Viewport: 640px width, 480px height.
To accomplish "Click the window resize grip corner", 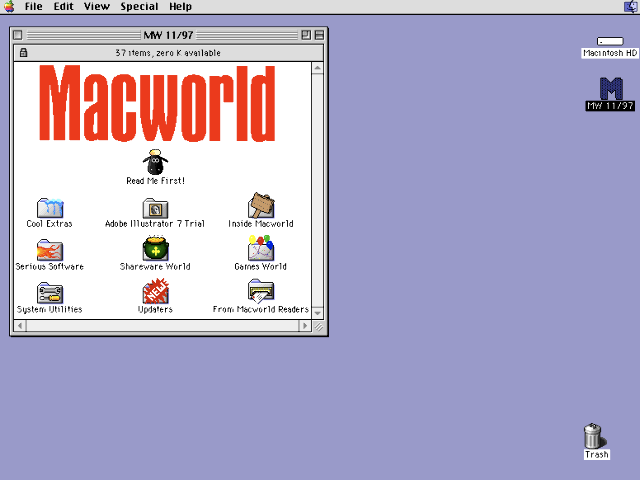I will [318, 326].
